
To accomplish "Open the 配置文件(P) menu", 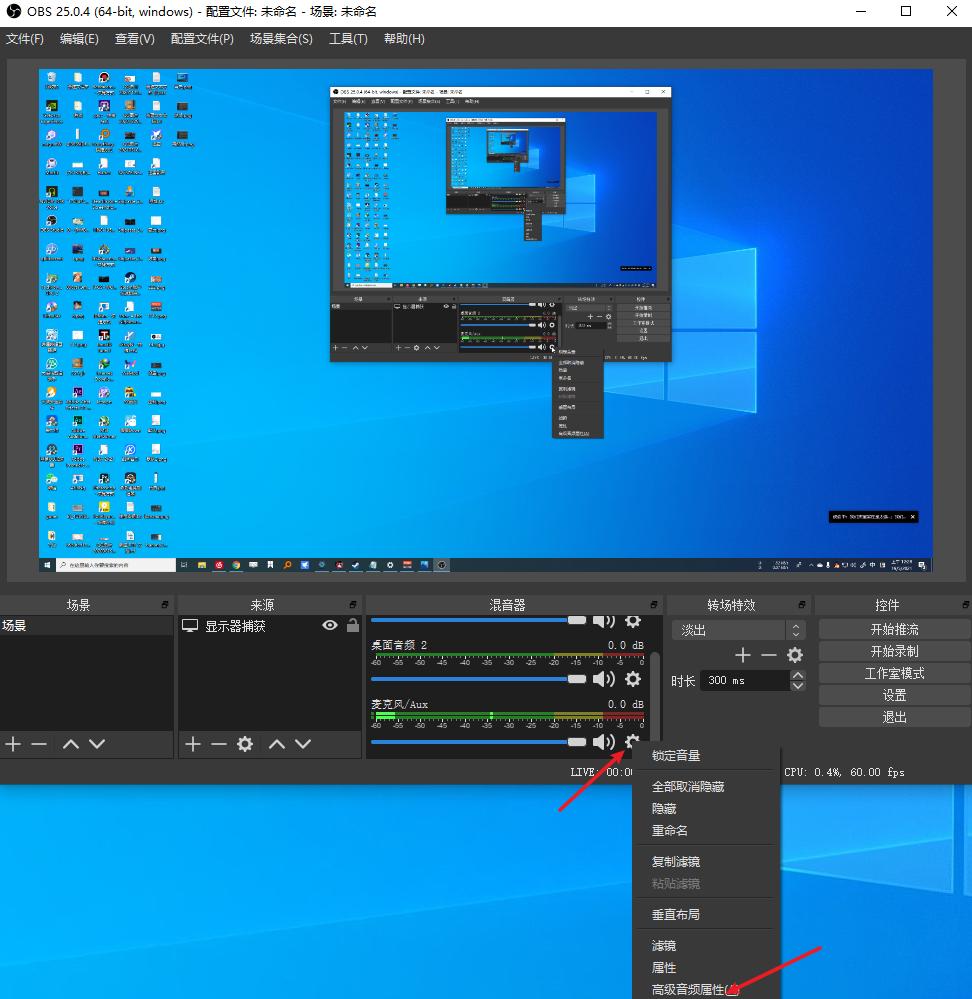I will pos(202,39).
